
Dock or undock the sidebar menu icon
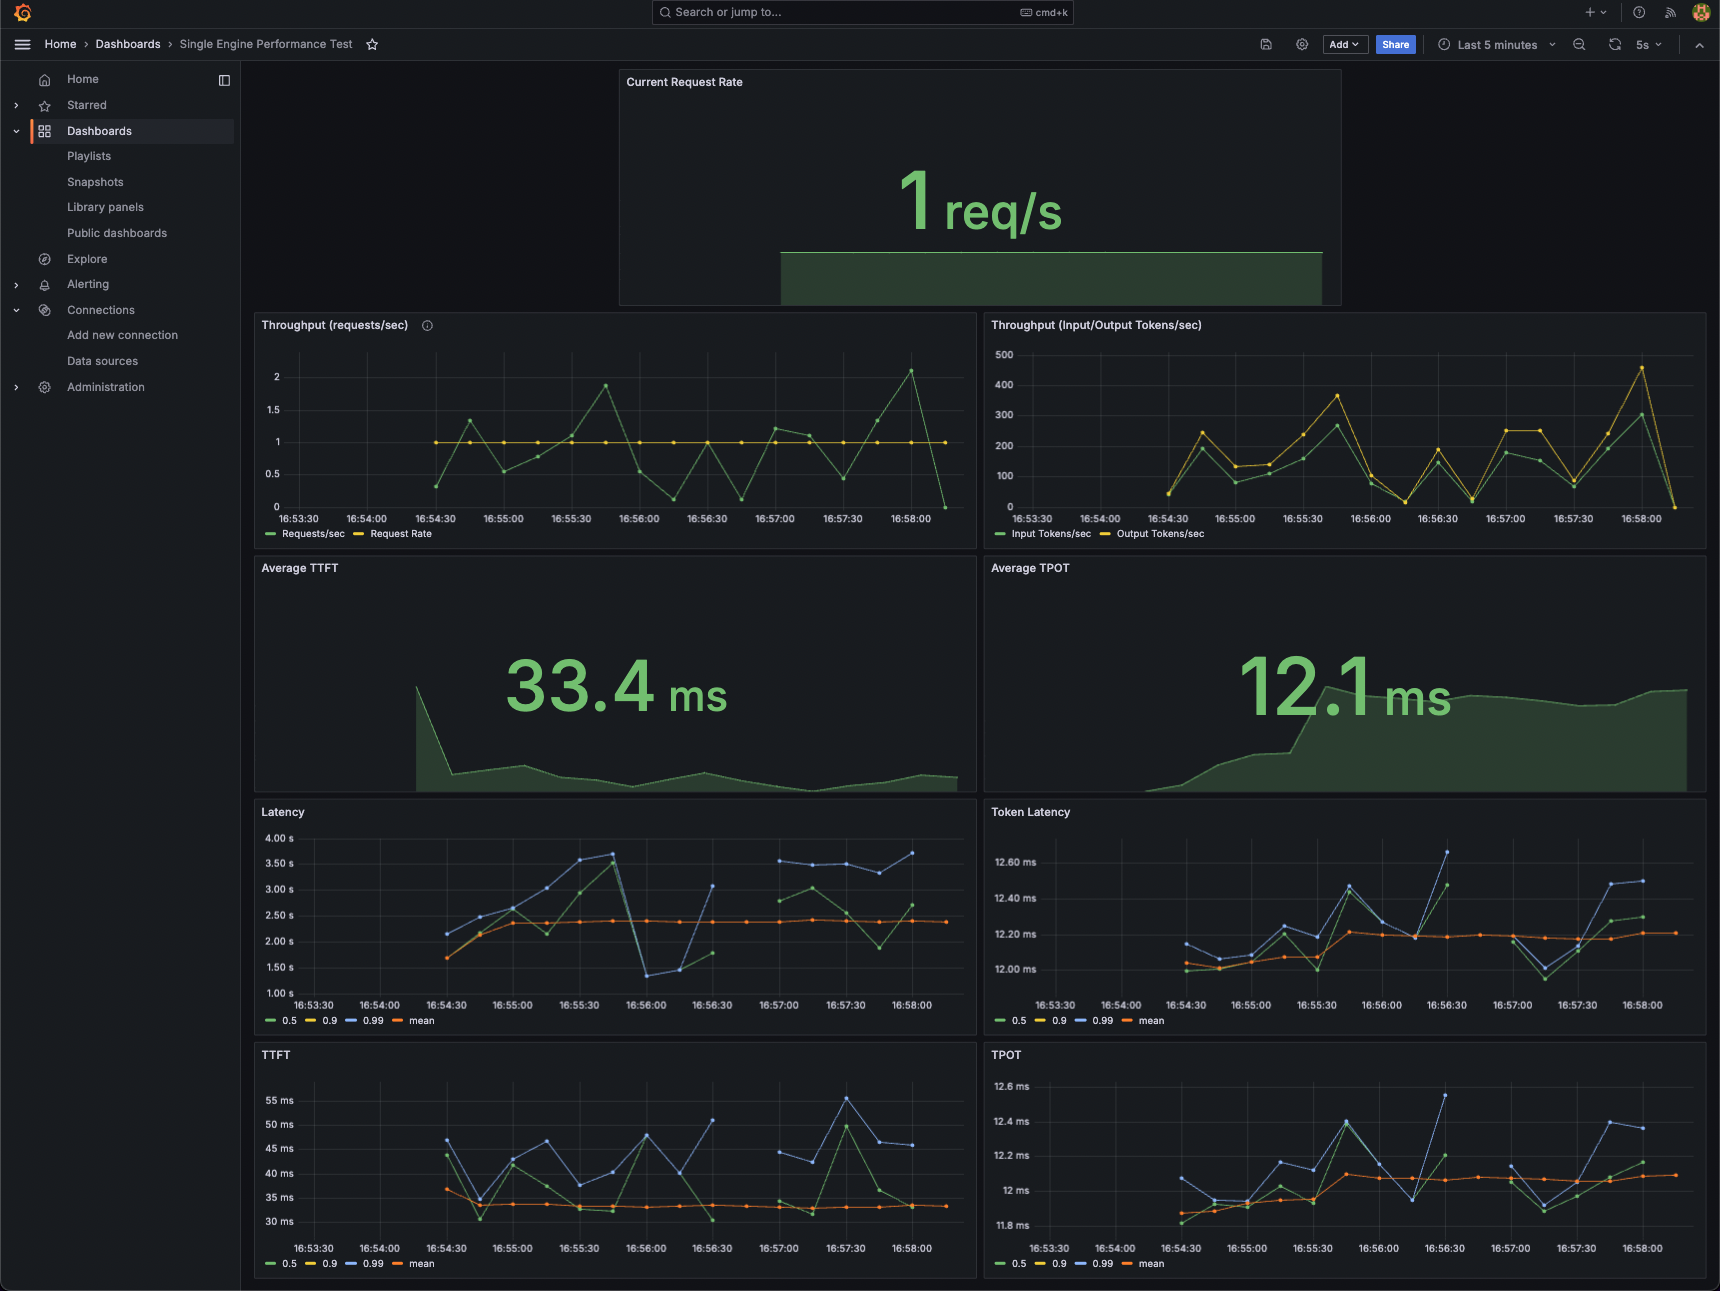[x=224, y=80]
